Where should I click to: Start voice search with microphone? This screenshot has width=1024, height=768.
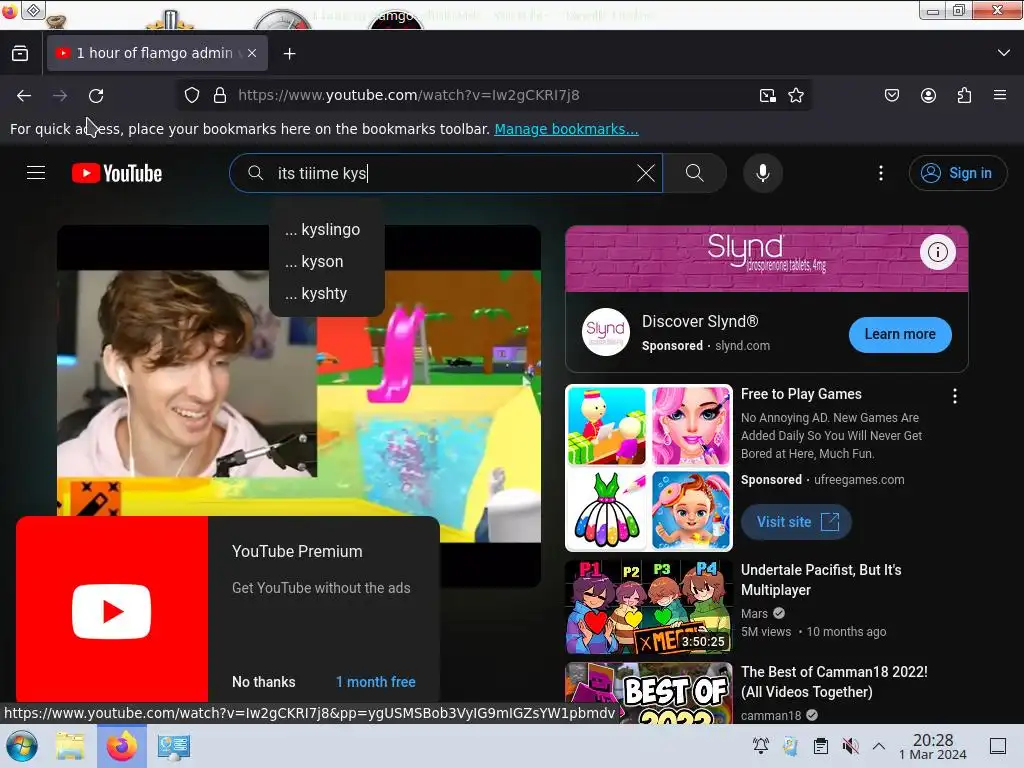[763, 173]
